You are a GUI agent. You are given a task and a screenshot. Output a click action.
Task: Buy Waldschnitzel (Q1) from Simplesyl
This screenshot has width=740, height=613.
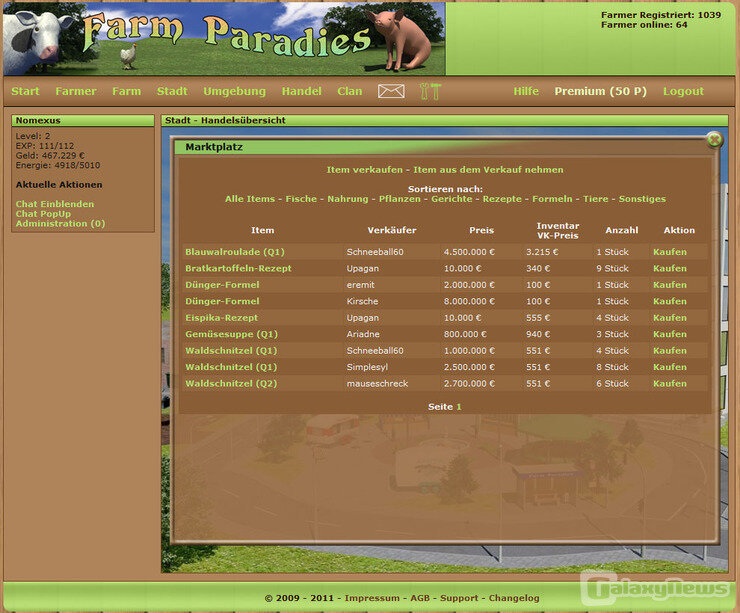[x=670, y=367]
